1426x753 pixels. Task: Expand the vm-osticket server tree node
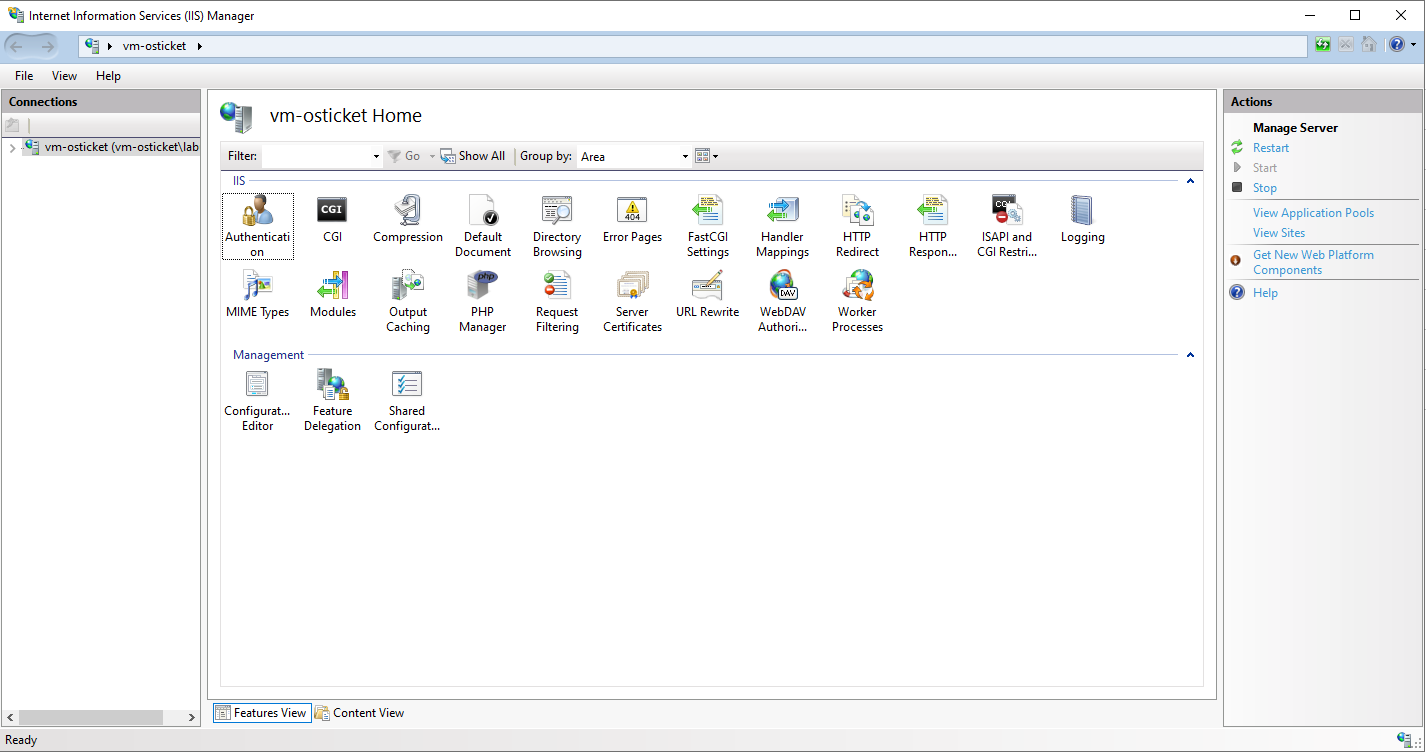[x=12, y=148]
